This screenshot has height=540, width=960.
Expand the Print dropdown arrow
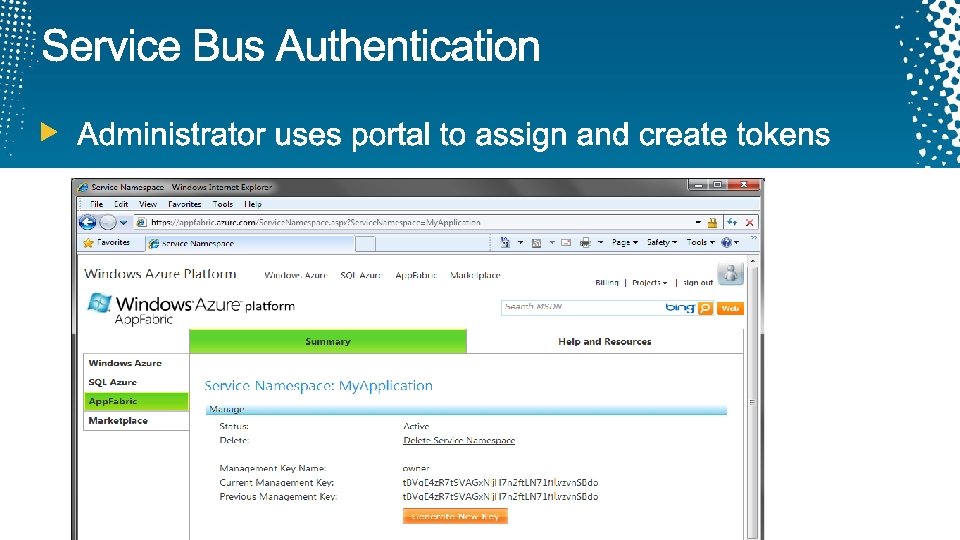(x=600, y=242)
